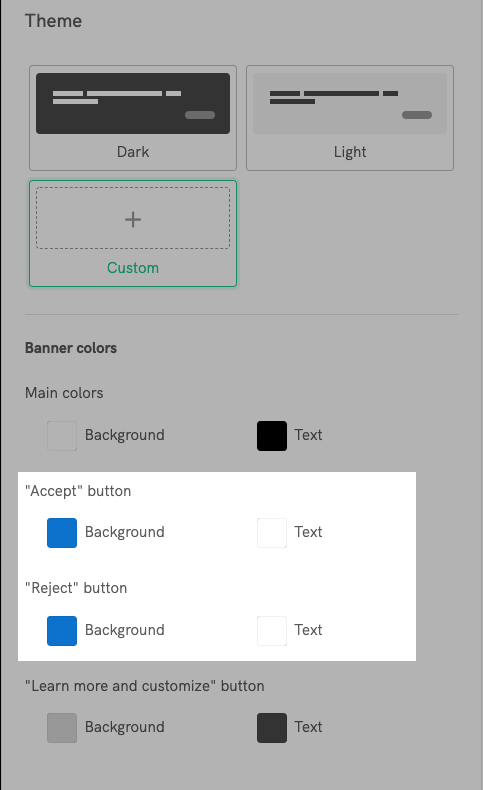Click "Learn more and customize" button label
The width and height of the screenshot is (483, 790).
click(145, 686)
